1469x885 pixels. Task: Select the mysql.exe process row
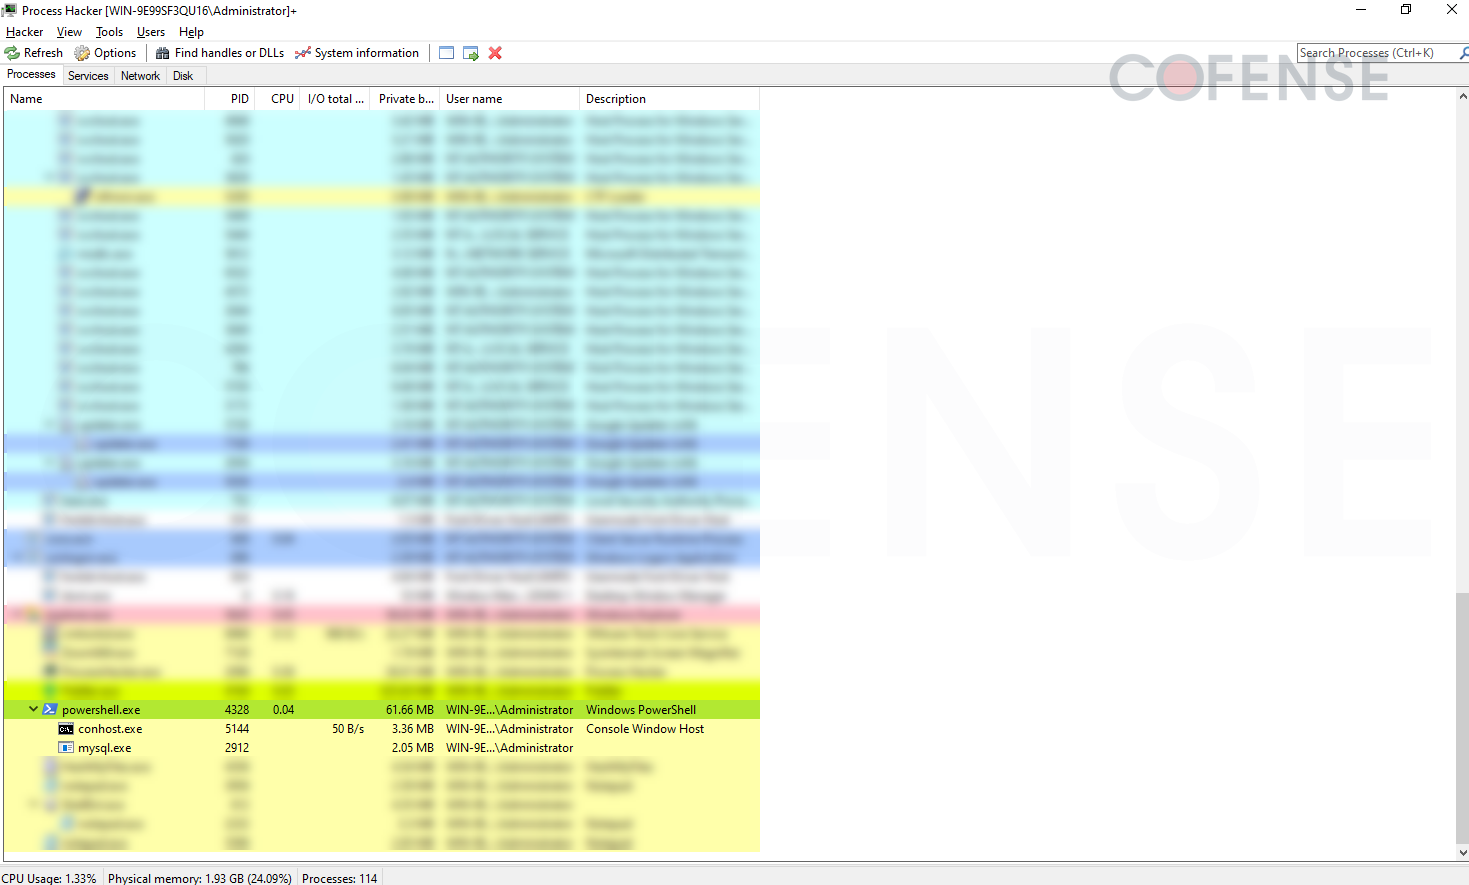381,748
